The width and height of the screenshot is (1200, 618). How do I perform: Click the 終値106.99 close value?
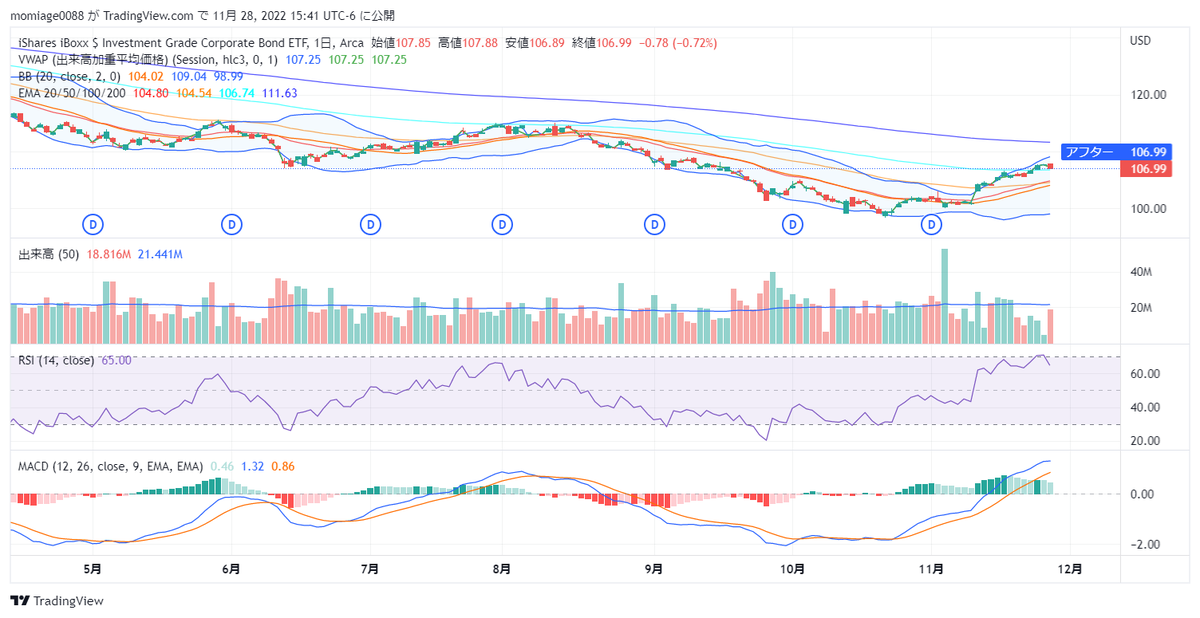coord(602,44)
